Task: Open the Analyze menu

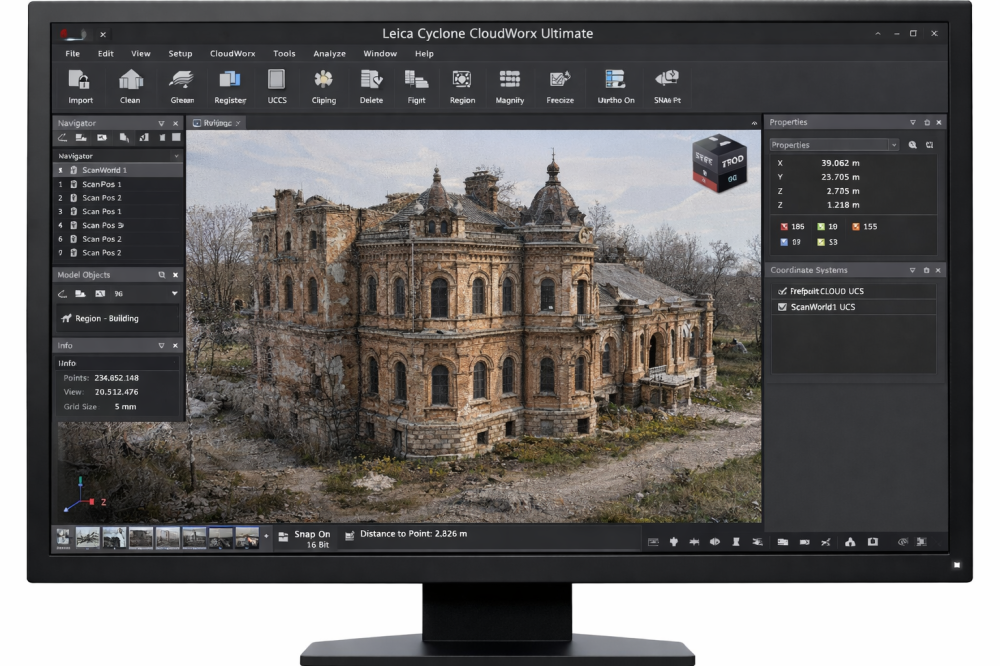Action: tap(329, 54)
